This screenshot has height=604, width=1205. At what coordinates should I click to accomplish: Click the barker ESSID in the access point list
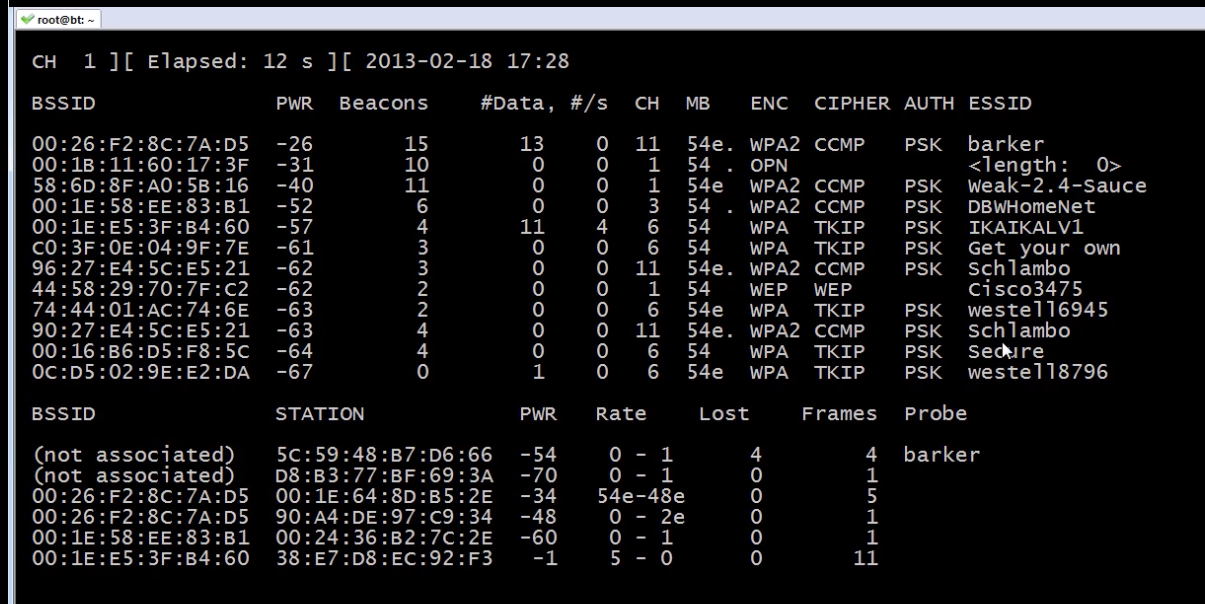click(x=1005, y=144)
